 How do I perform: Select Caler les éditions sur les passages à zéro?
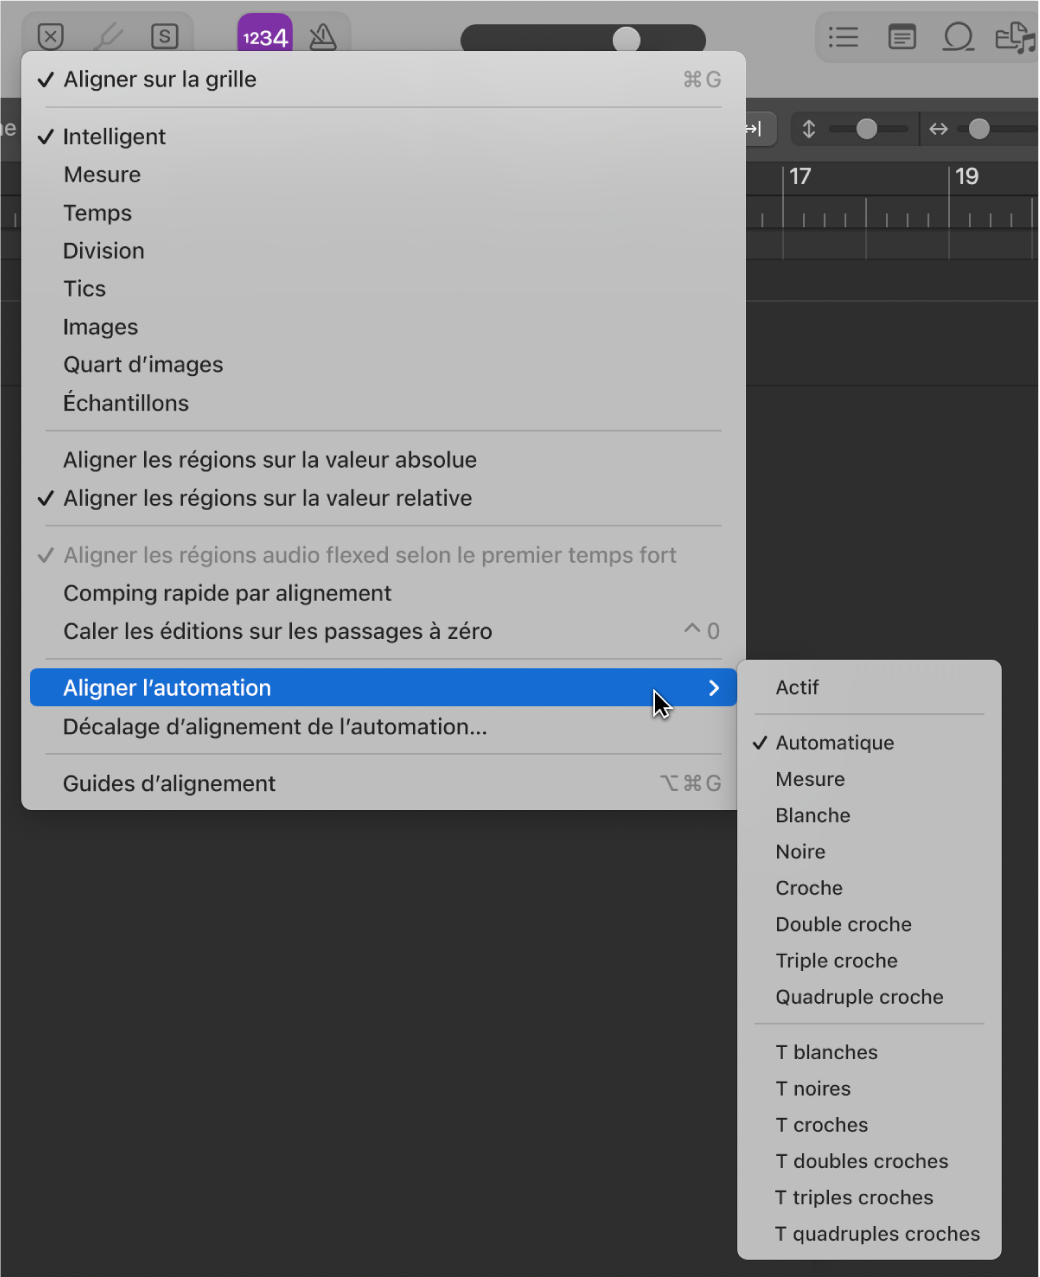click(278, 631)
